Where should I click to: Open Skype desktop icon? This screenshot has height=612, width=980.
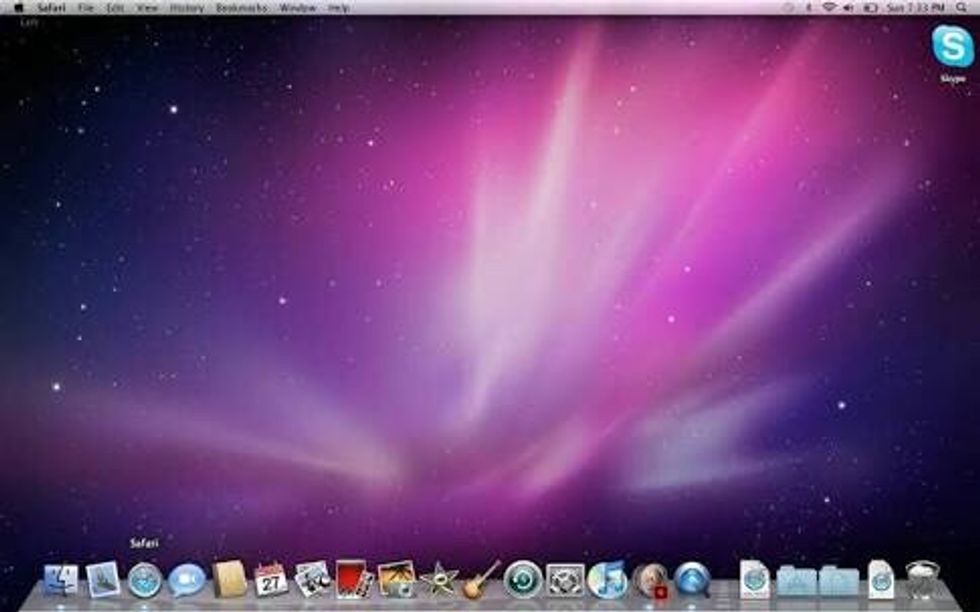click(952, 50)
